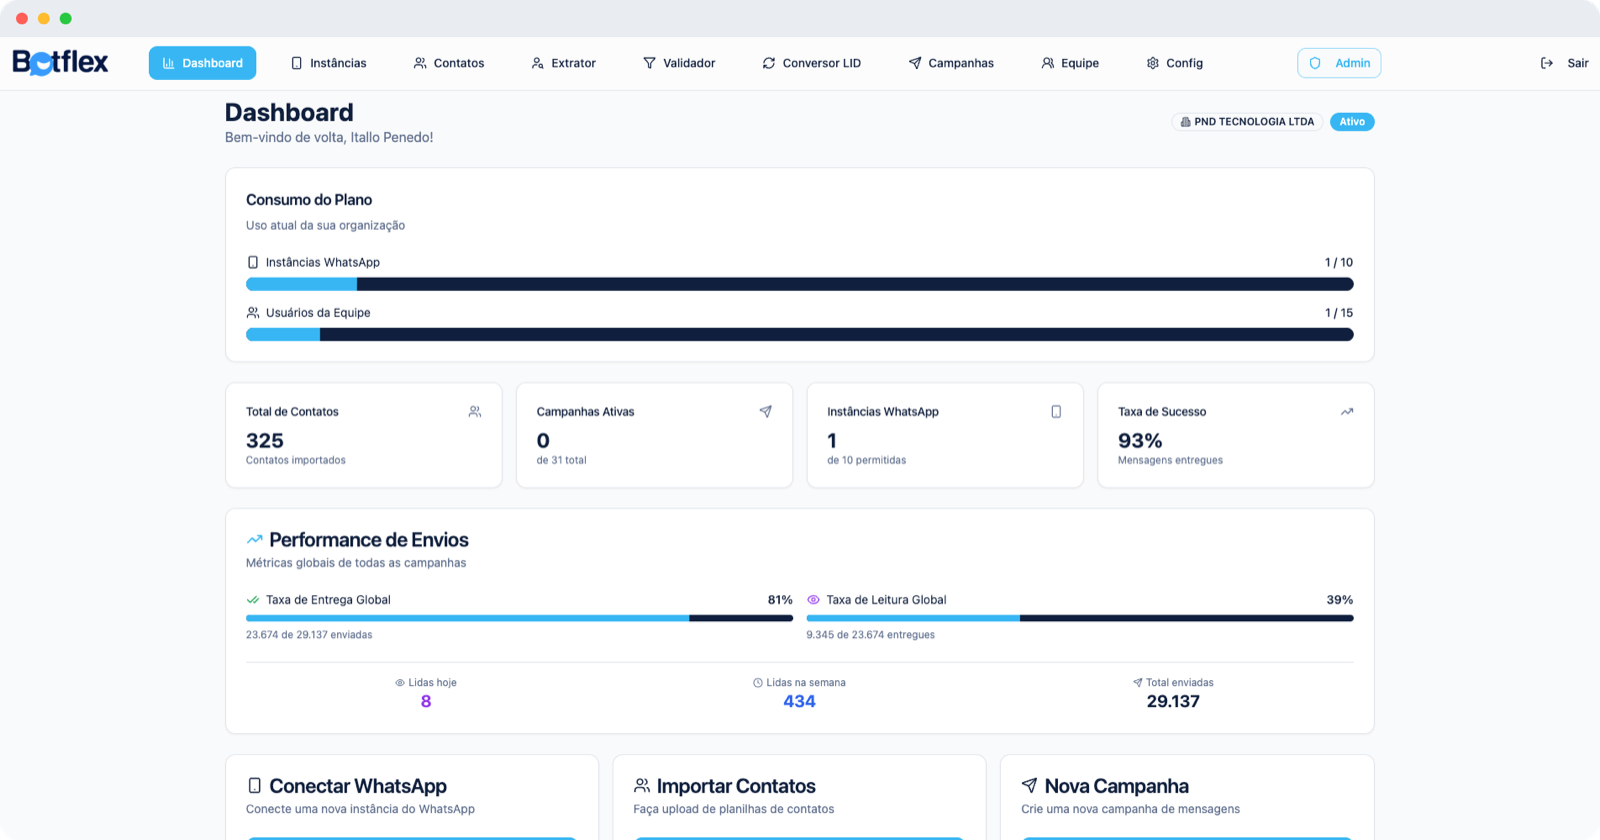The width and height of the screenshot is (1600, 840).
Task: Click trend icon in Taxa de Sucesso card
Action: click(x=1347, y=412)
